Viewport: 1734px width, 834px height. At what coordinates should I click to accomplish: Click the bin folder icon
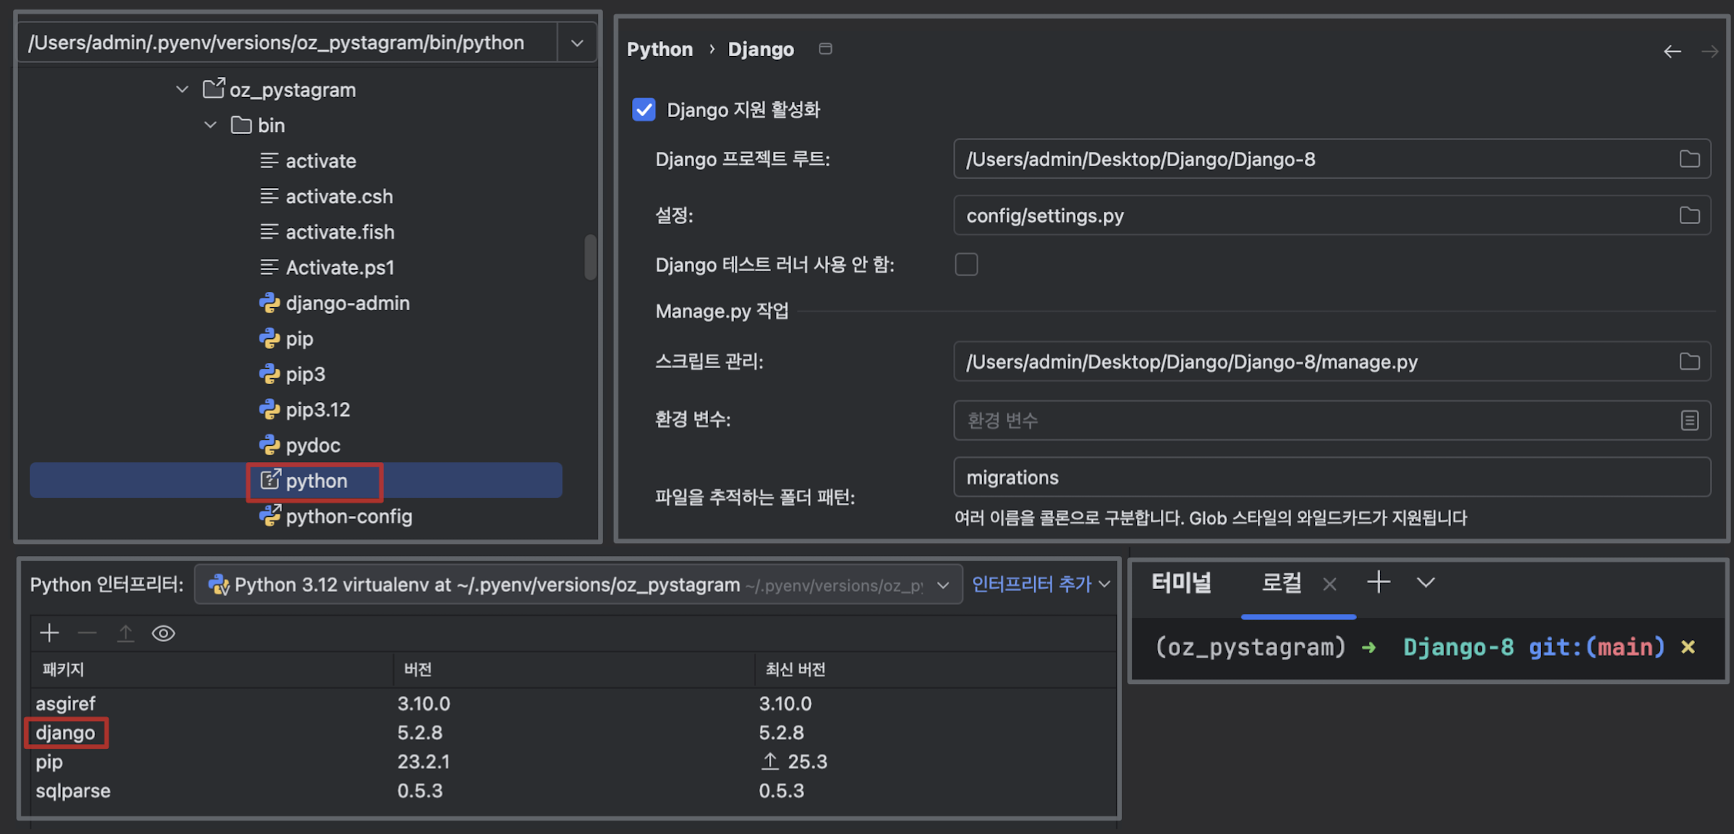coord(241,125)
